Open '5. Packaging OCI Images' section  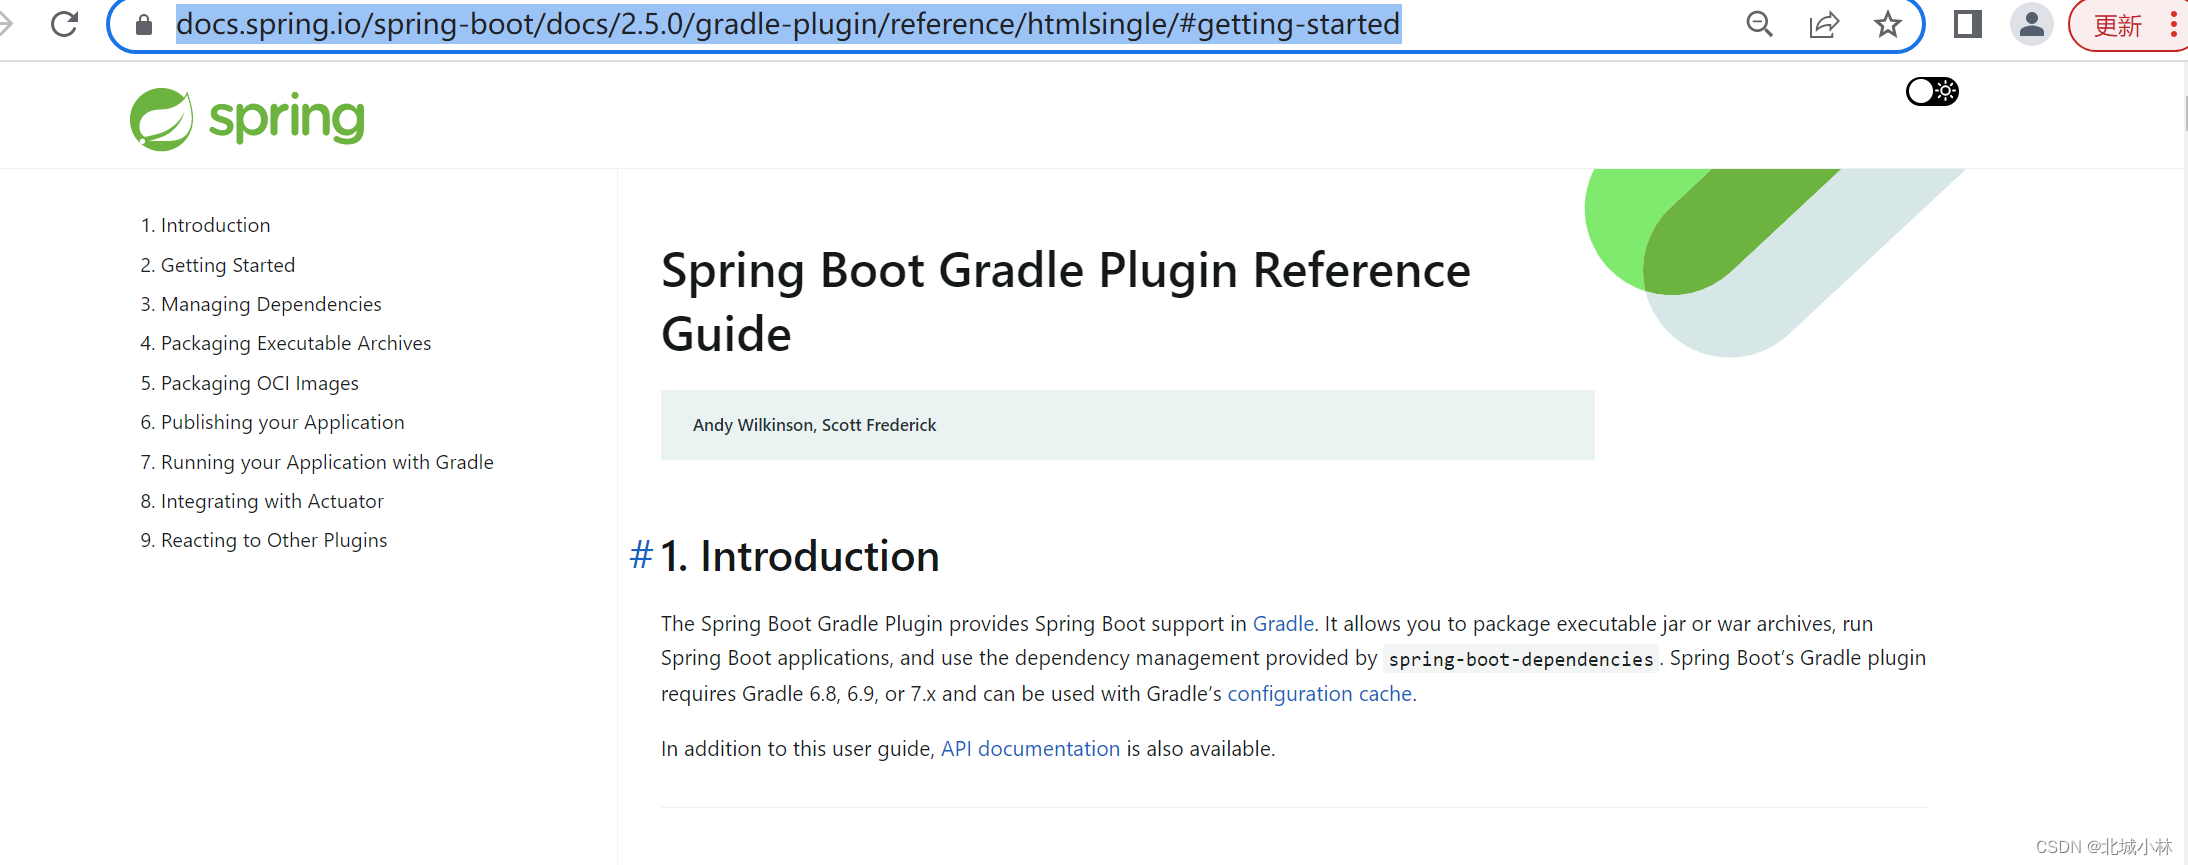click(x=249, y=383)
